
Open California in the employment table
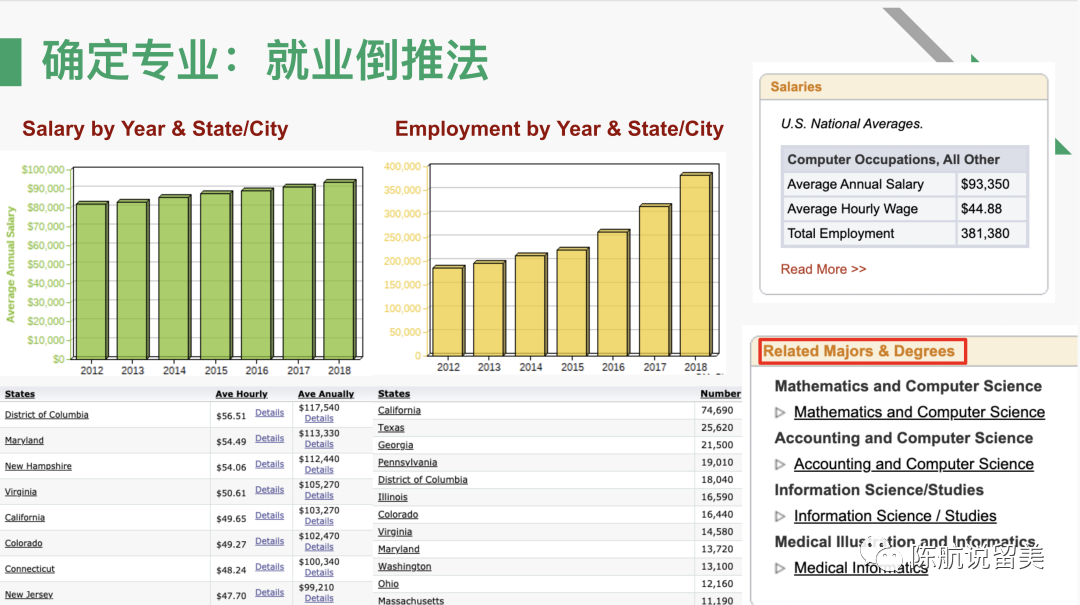point(399,410)
